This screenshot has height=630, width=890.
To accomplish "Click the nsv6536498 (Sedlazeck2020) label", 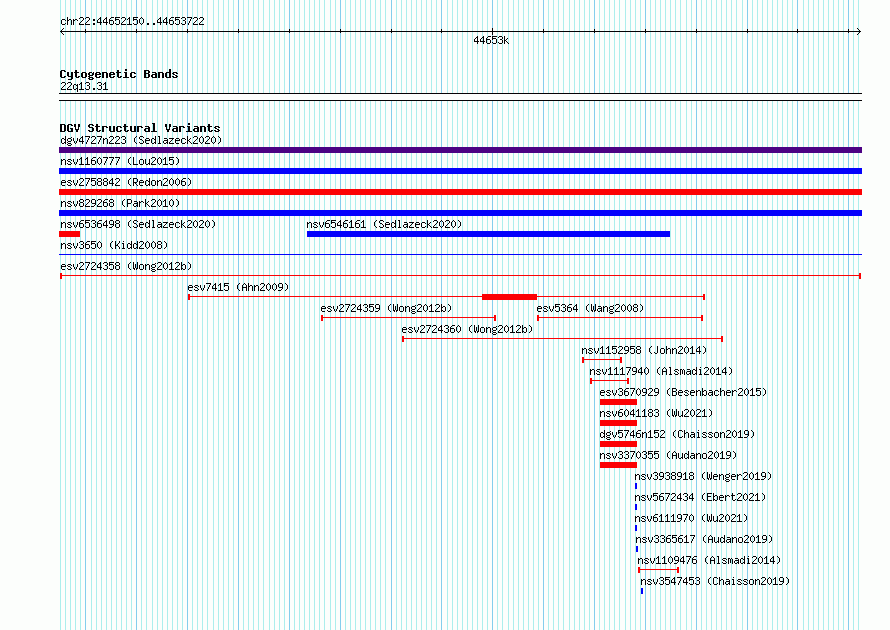I will pyautogui.click(x=138, y=224).
